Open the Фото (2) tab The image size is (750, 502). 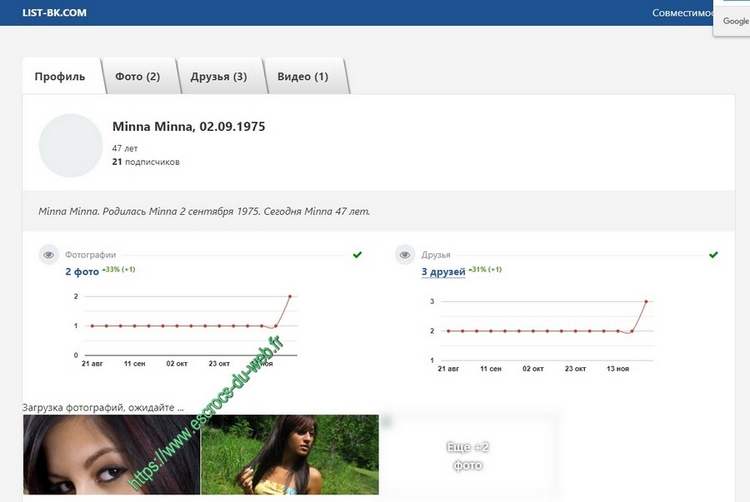coord(137,76)
